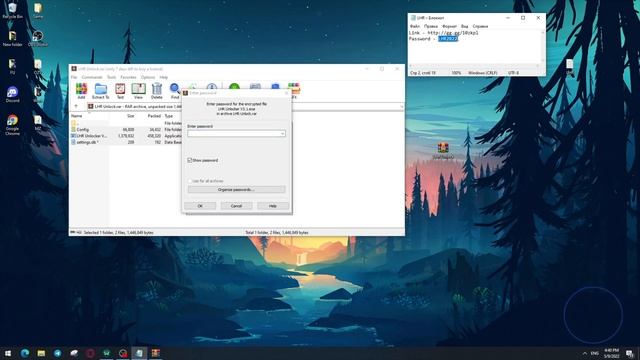Click the Find toolbar icon in WinRAR
This screenshot has width=640, height=360.
click(175, 91)
